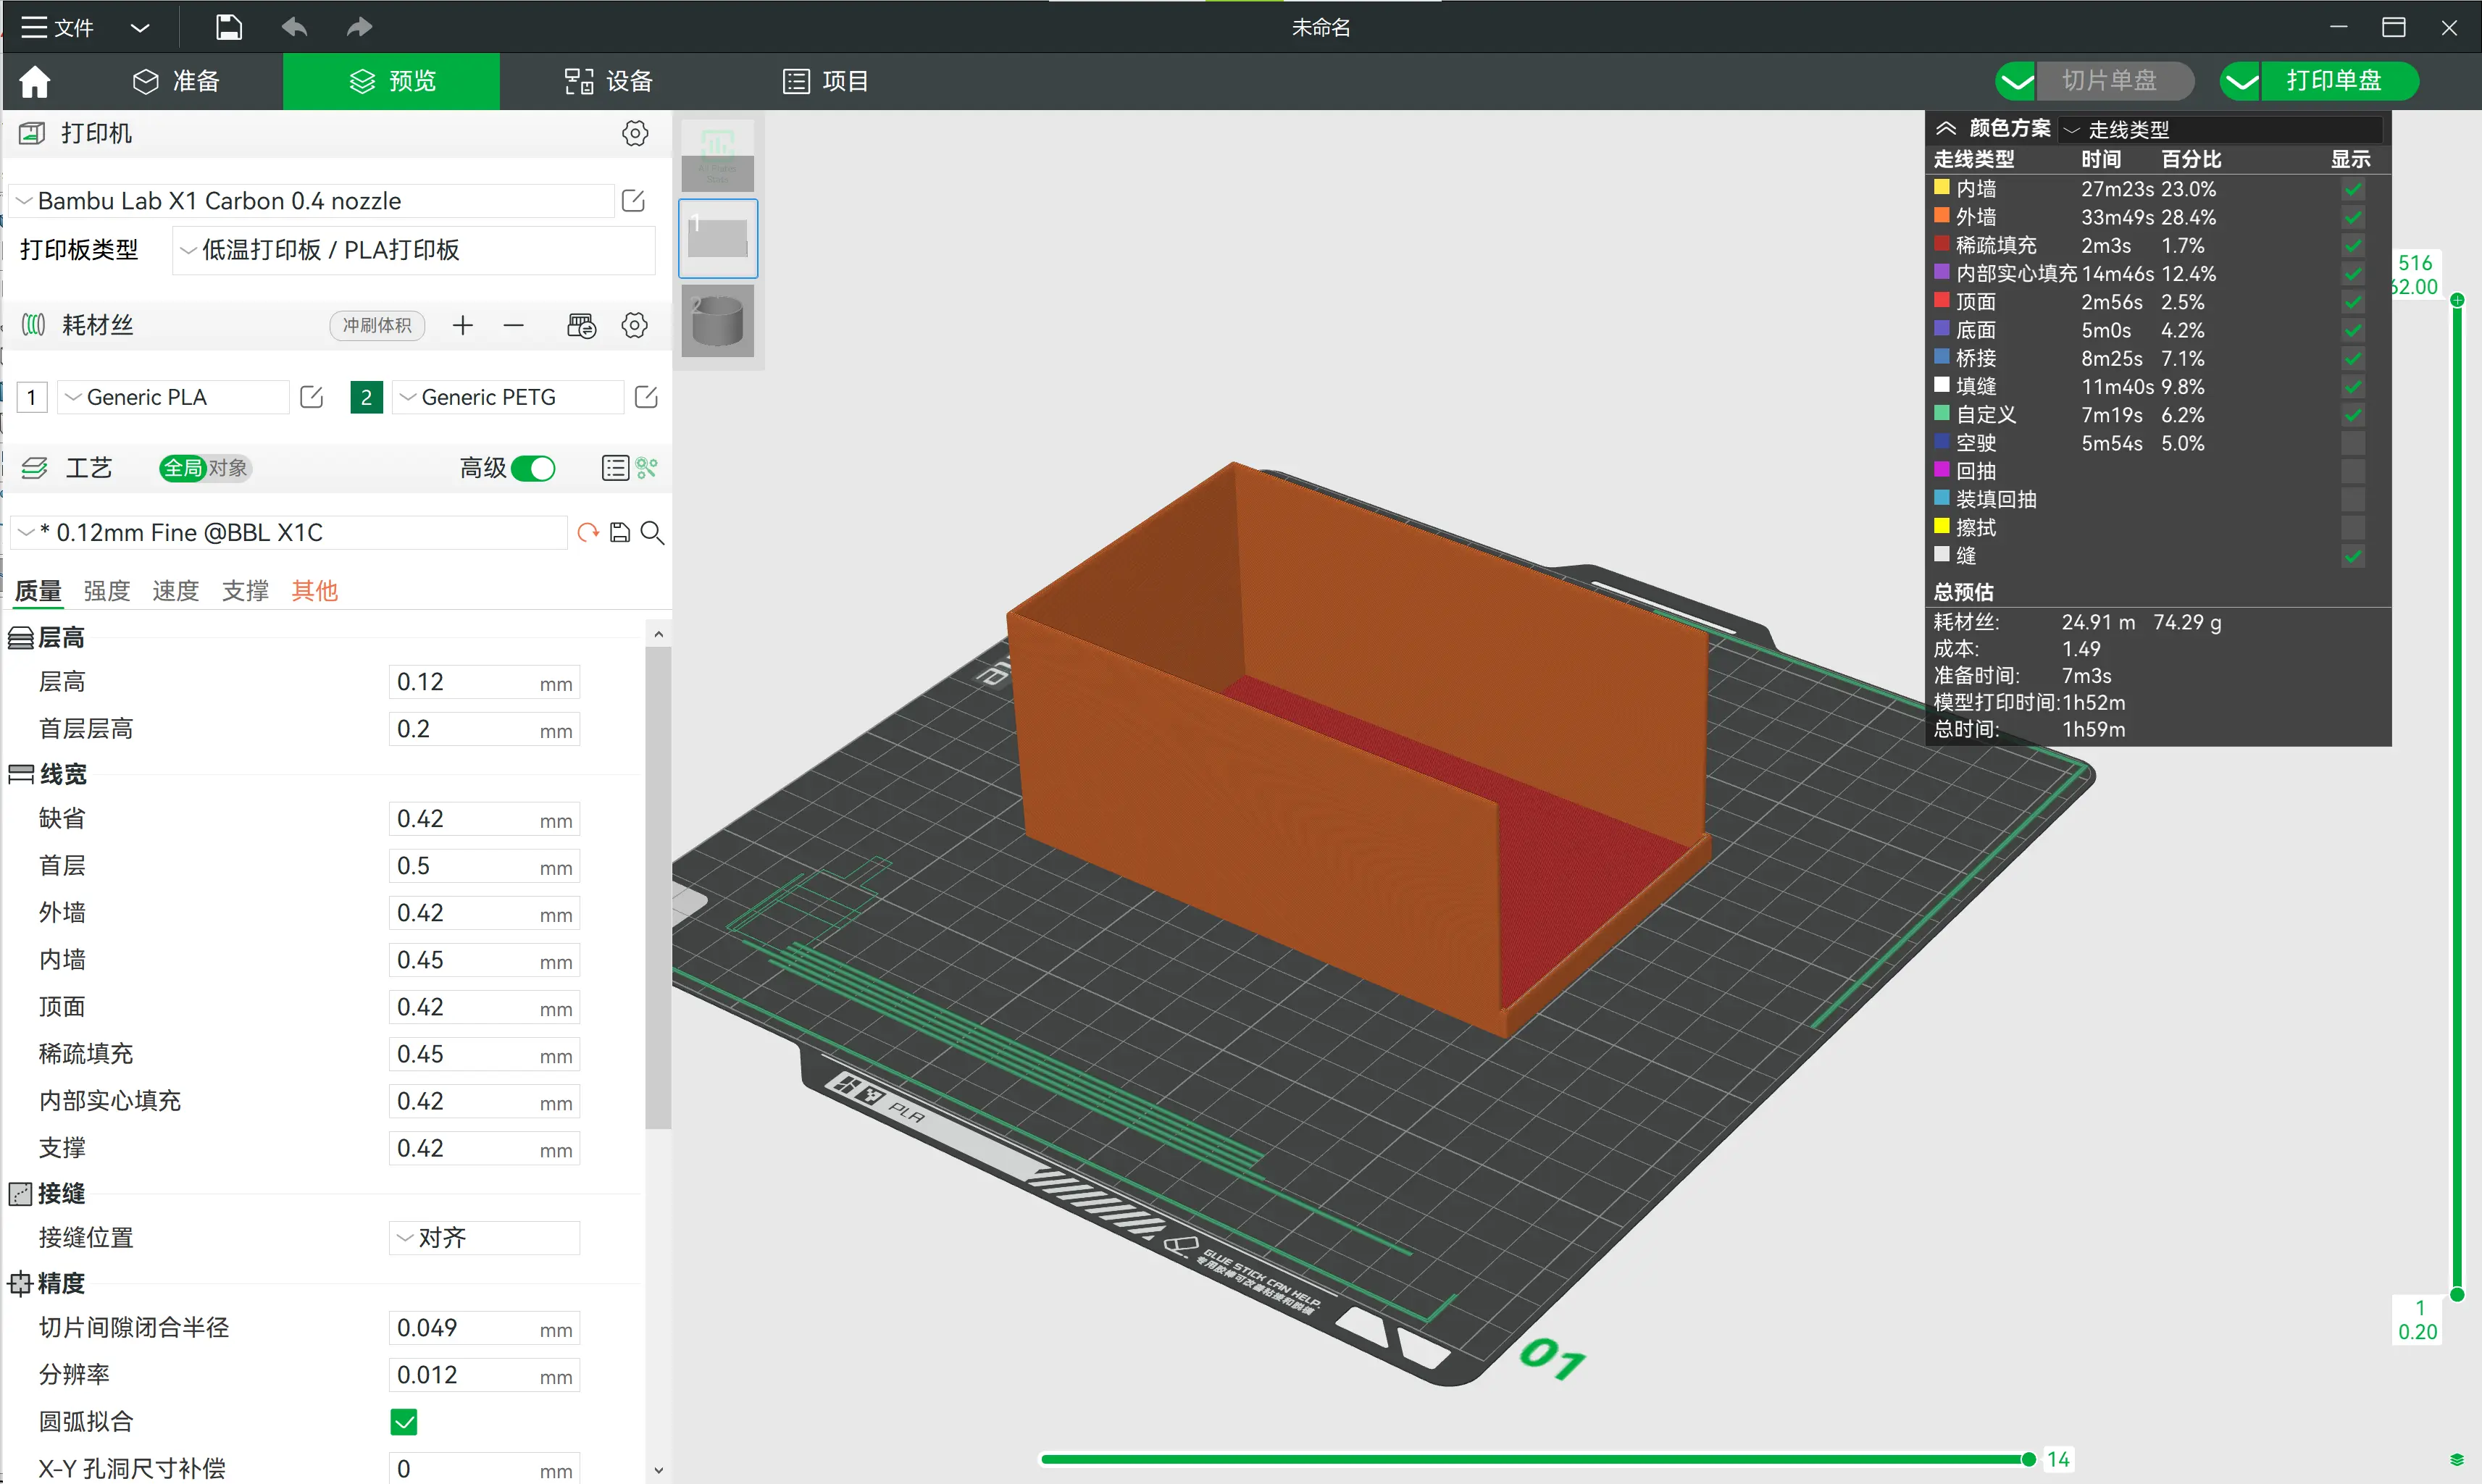Open the 接缝位置 seam position dropdown
This screenshot has height=1484, width=2482.
(484, 1238)
